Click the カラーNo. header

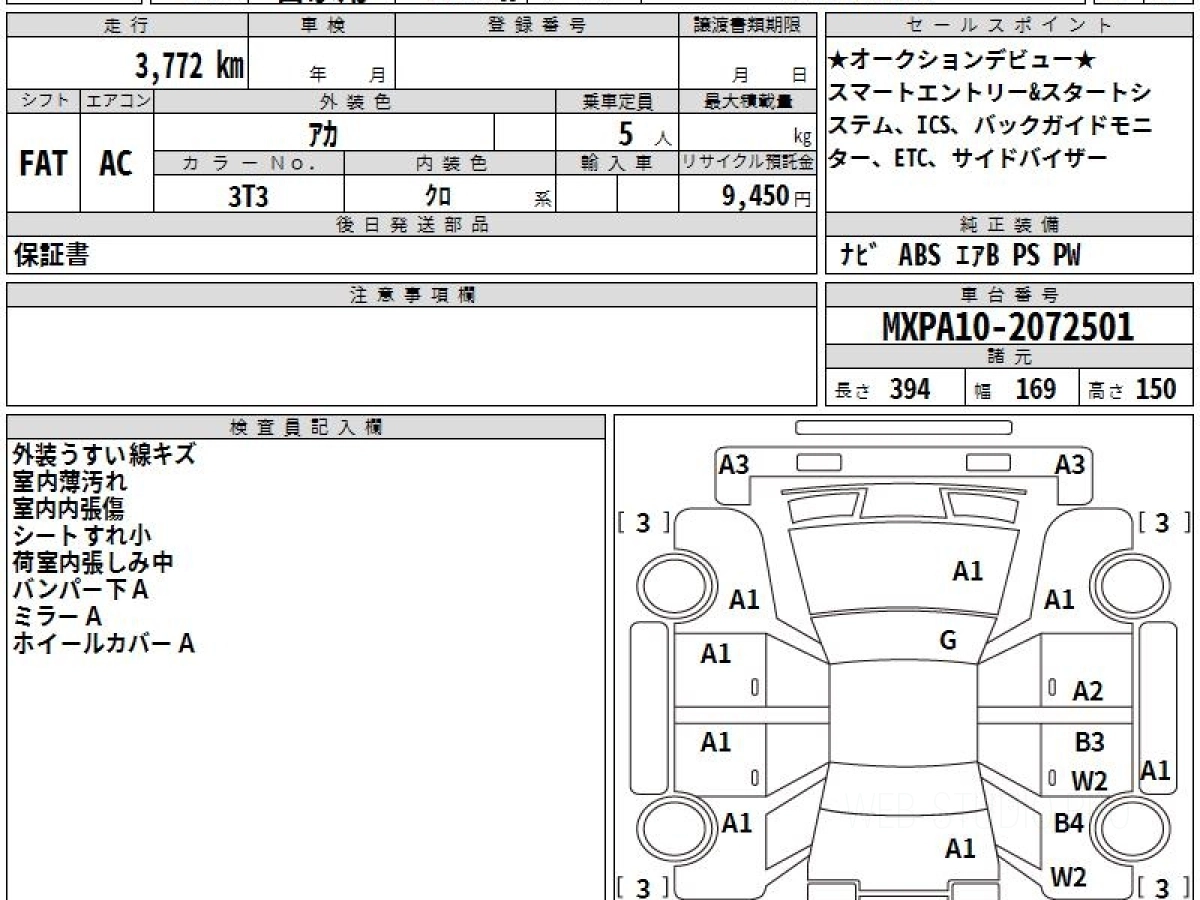(249, 163)
